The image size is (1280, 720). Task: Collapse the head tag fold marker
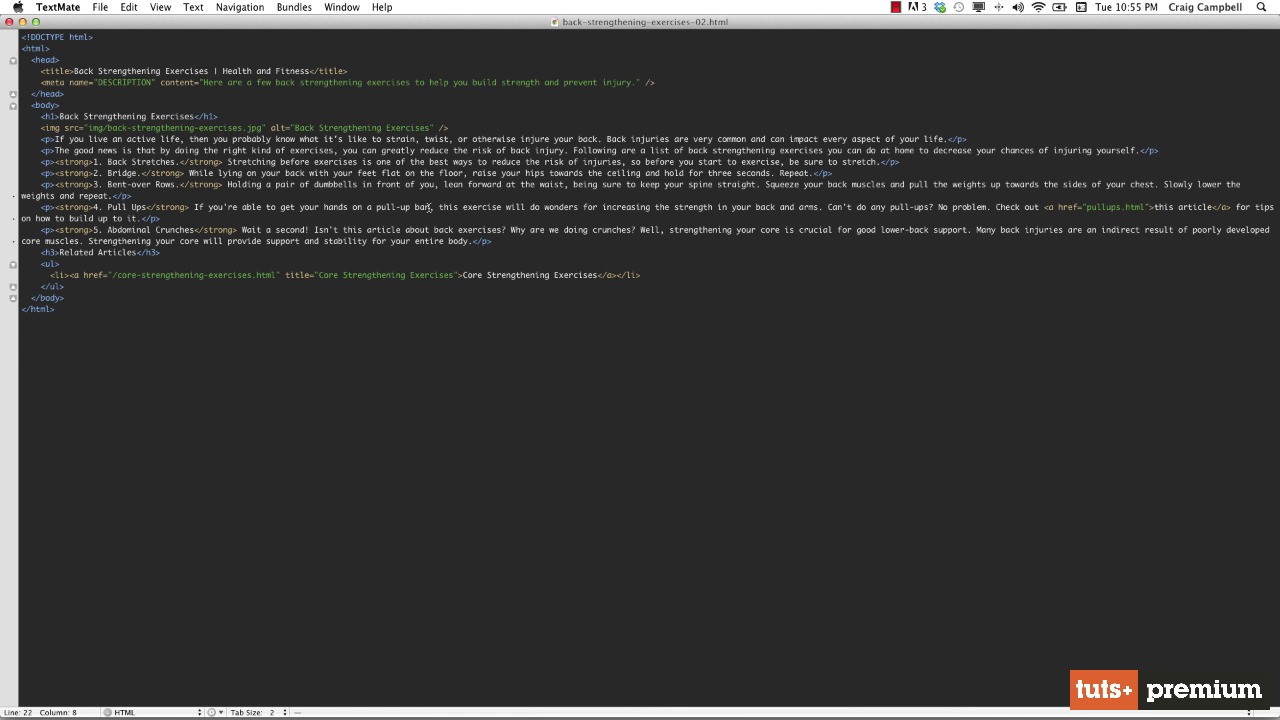13,60
